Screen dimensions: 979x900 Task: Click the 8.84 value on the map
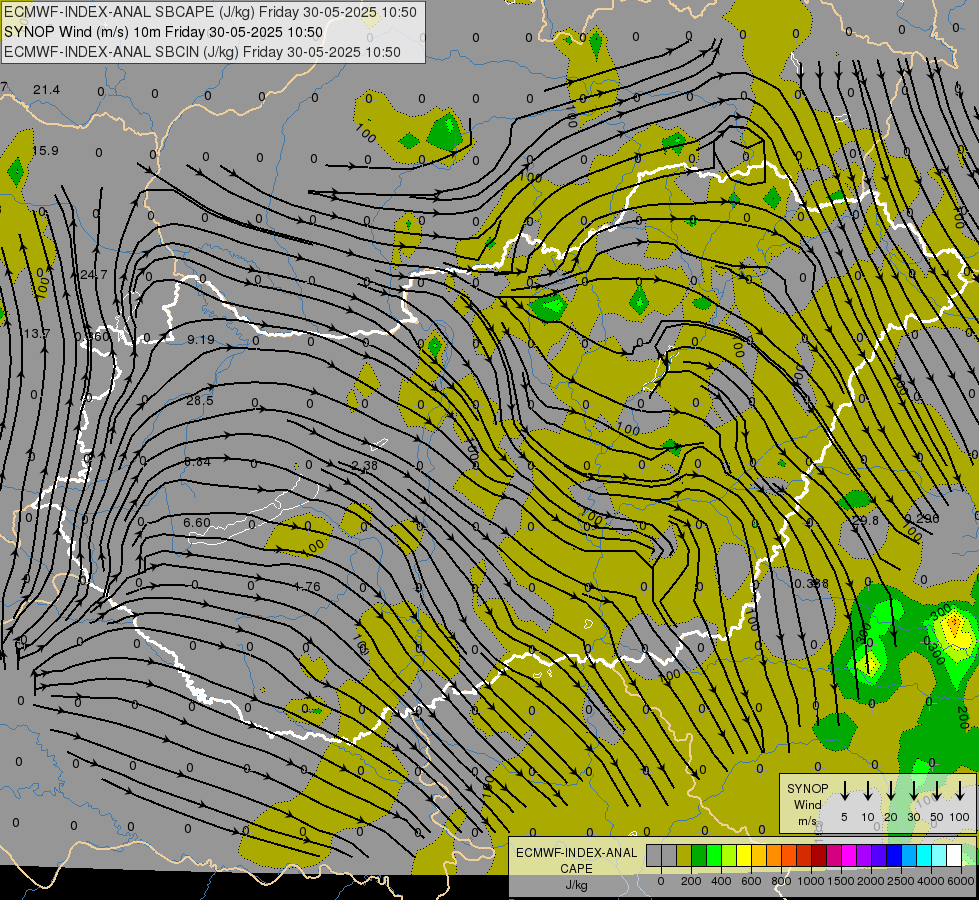(x=197, y=462)
